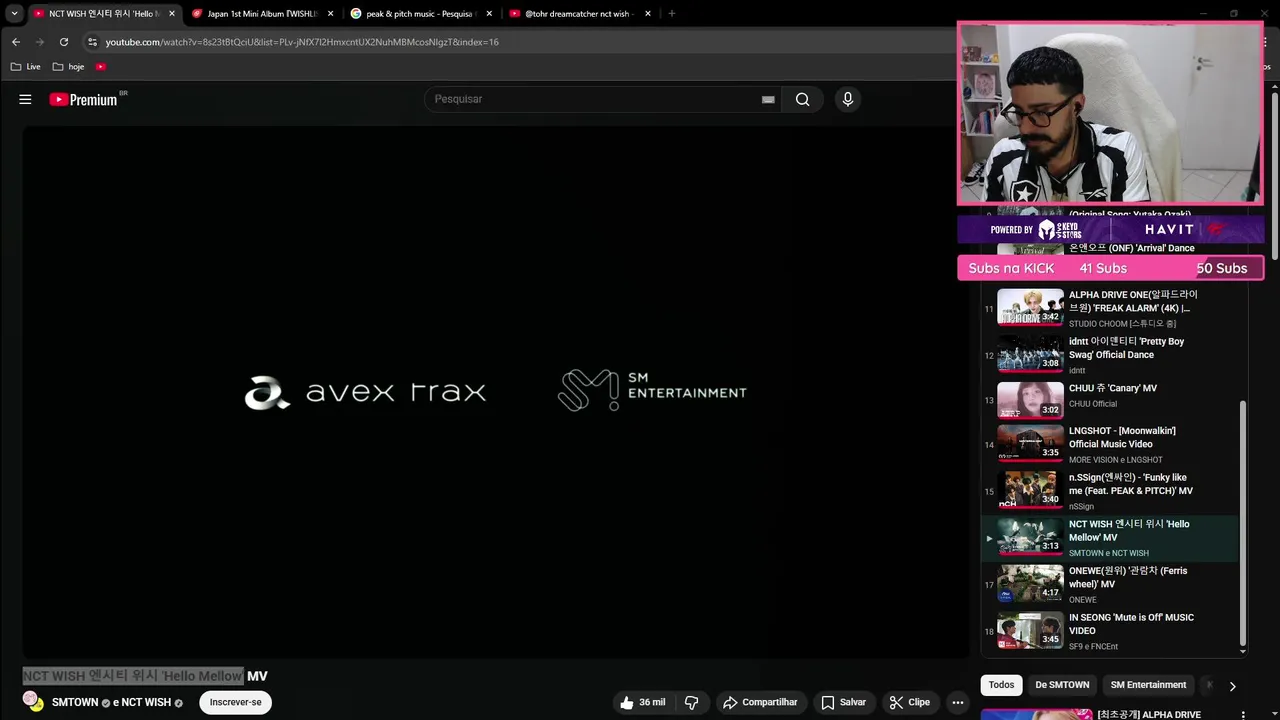Play IN SEONG 'Mute is Off' thumbnail
Viewport: 1280px width, 720px height.
(1030, 631)
